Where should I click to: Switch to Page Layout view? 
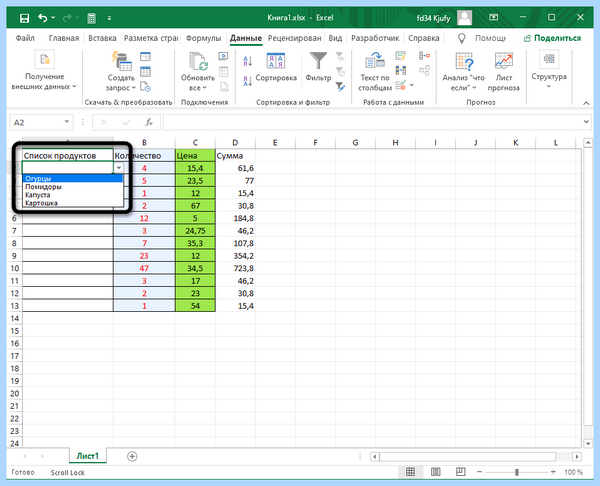[x=435, y=472]
